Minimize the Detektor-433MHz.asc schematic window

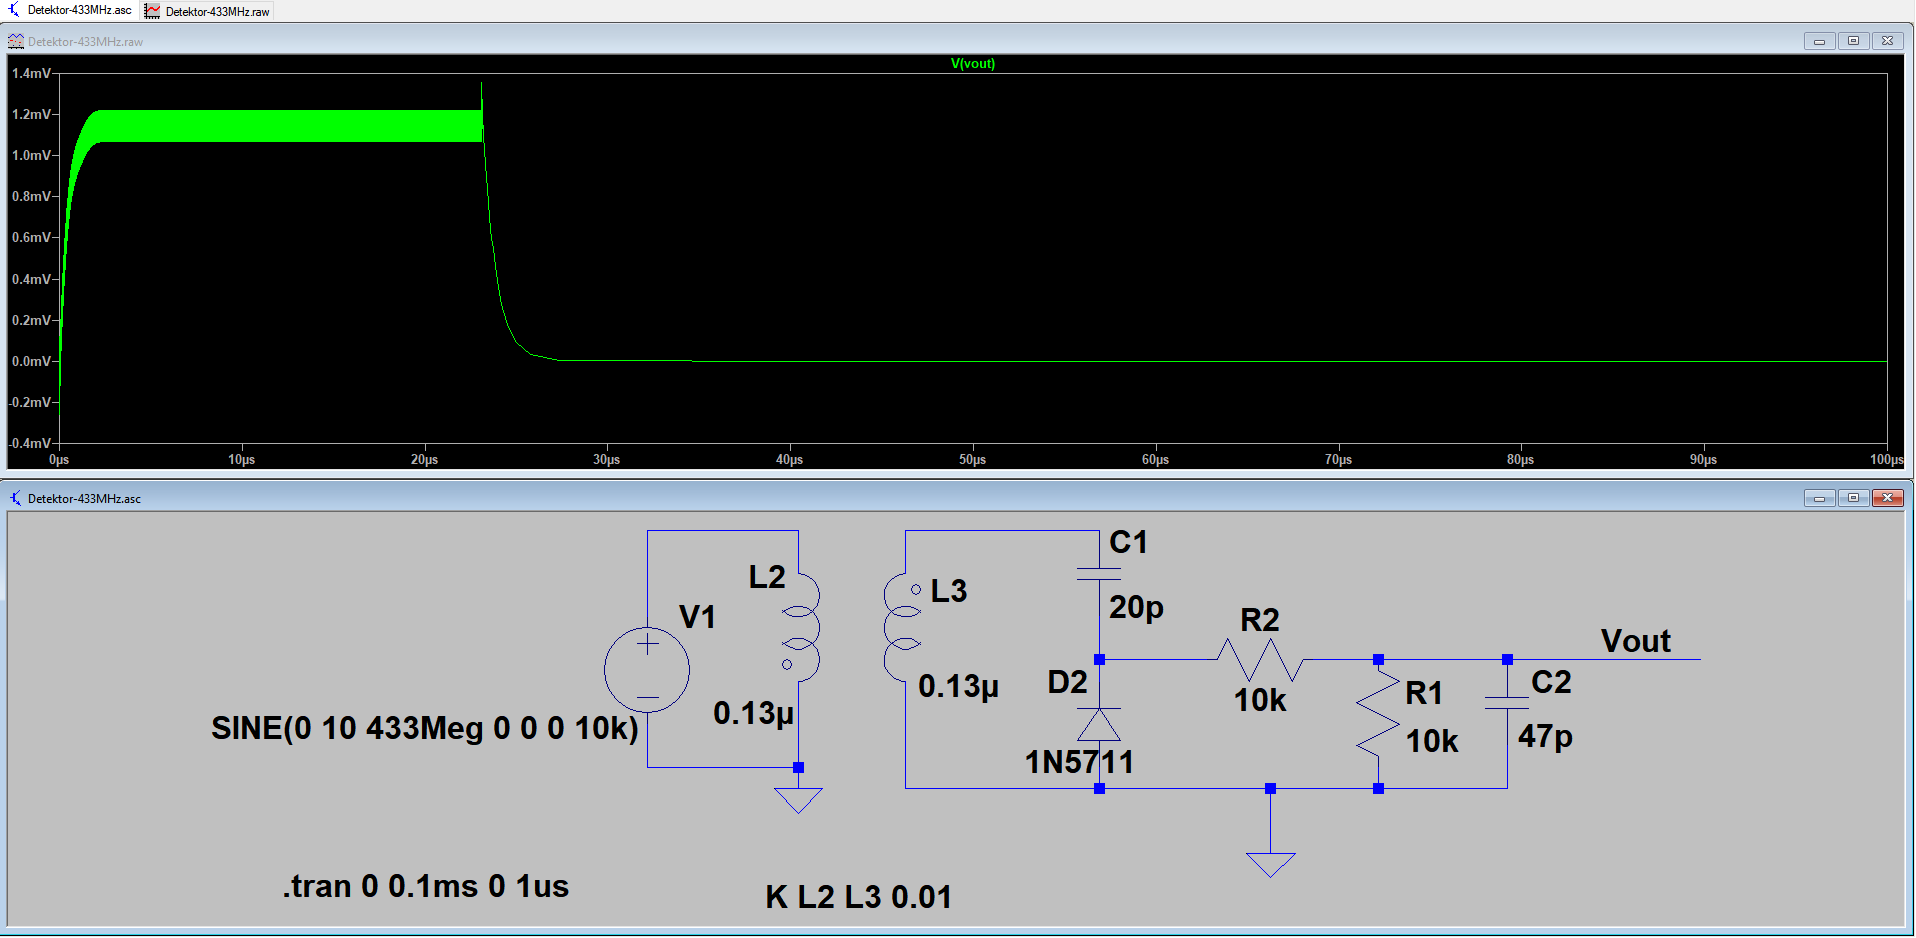click(1819, 498)
